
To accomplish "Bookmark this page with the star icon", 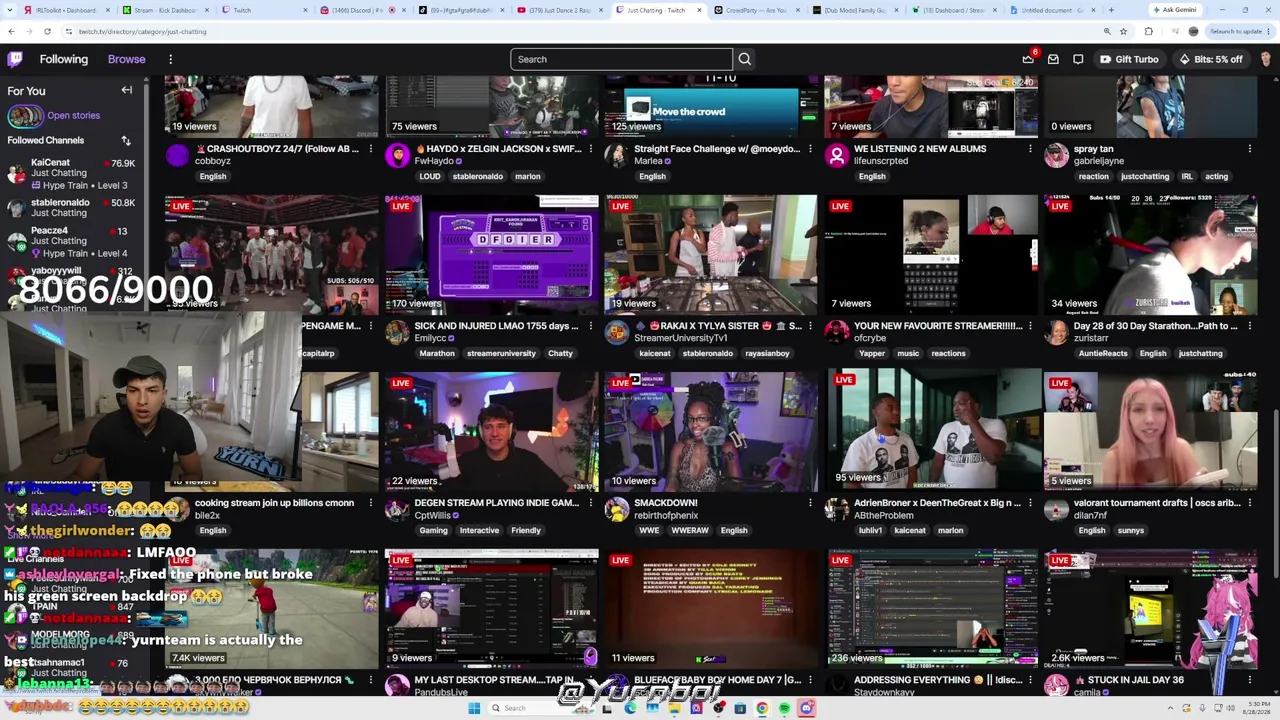I will 1123,31.
